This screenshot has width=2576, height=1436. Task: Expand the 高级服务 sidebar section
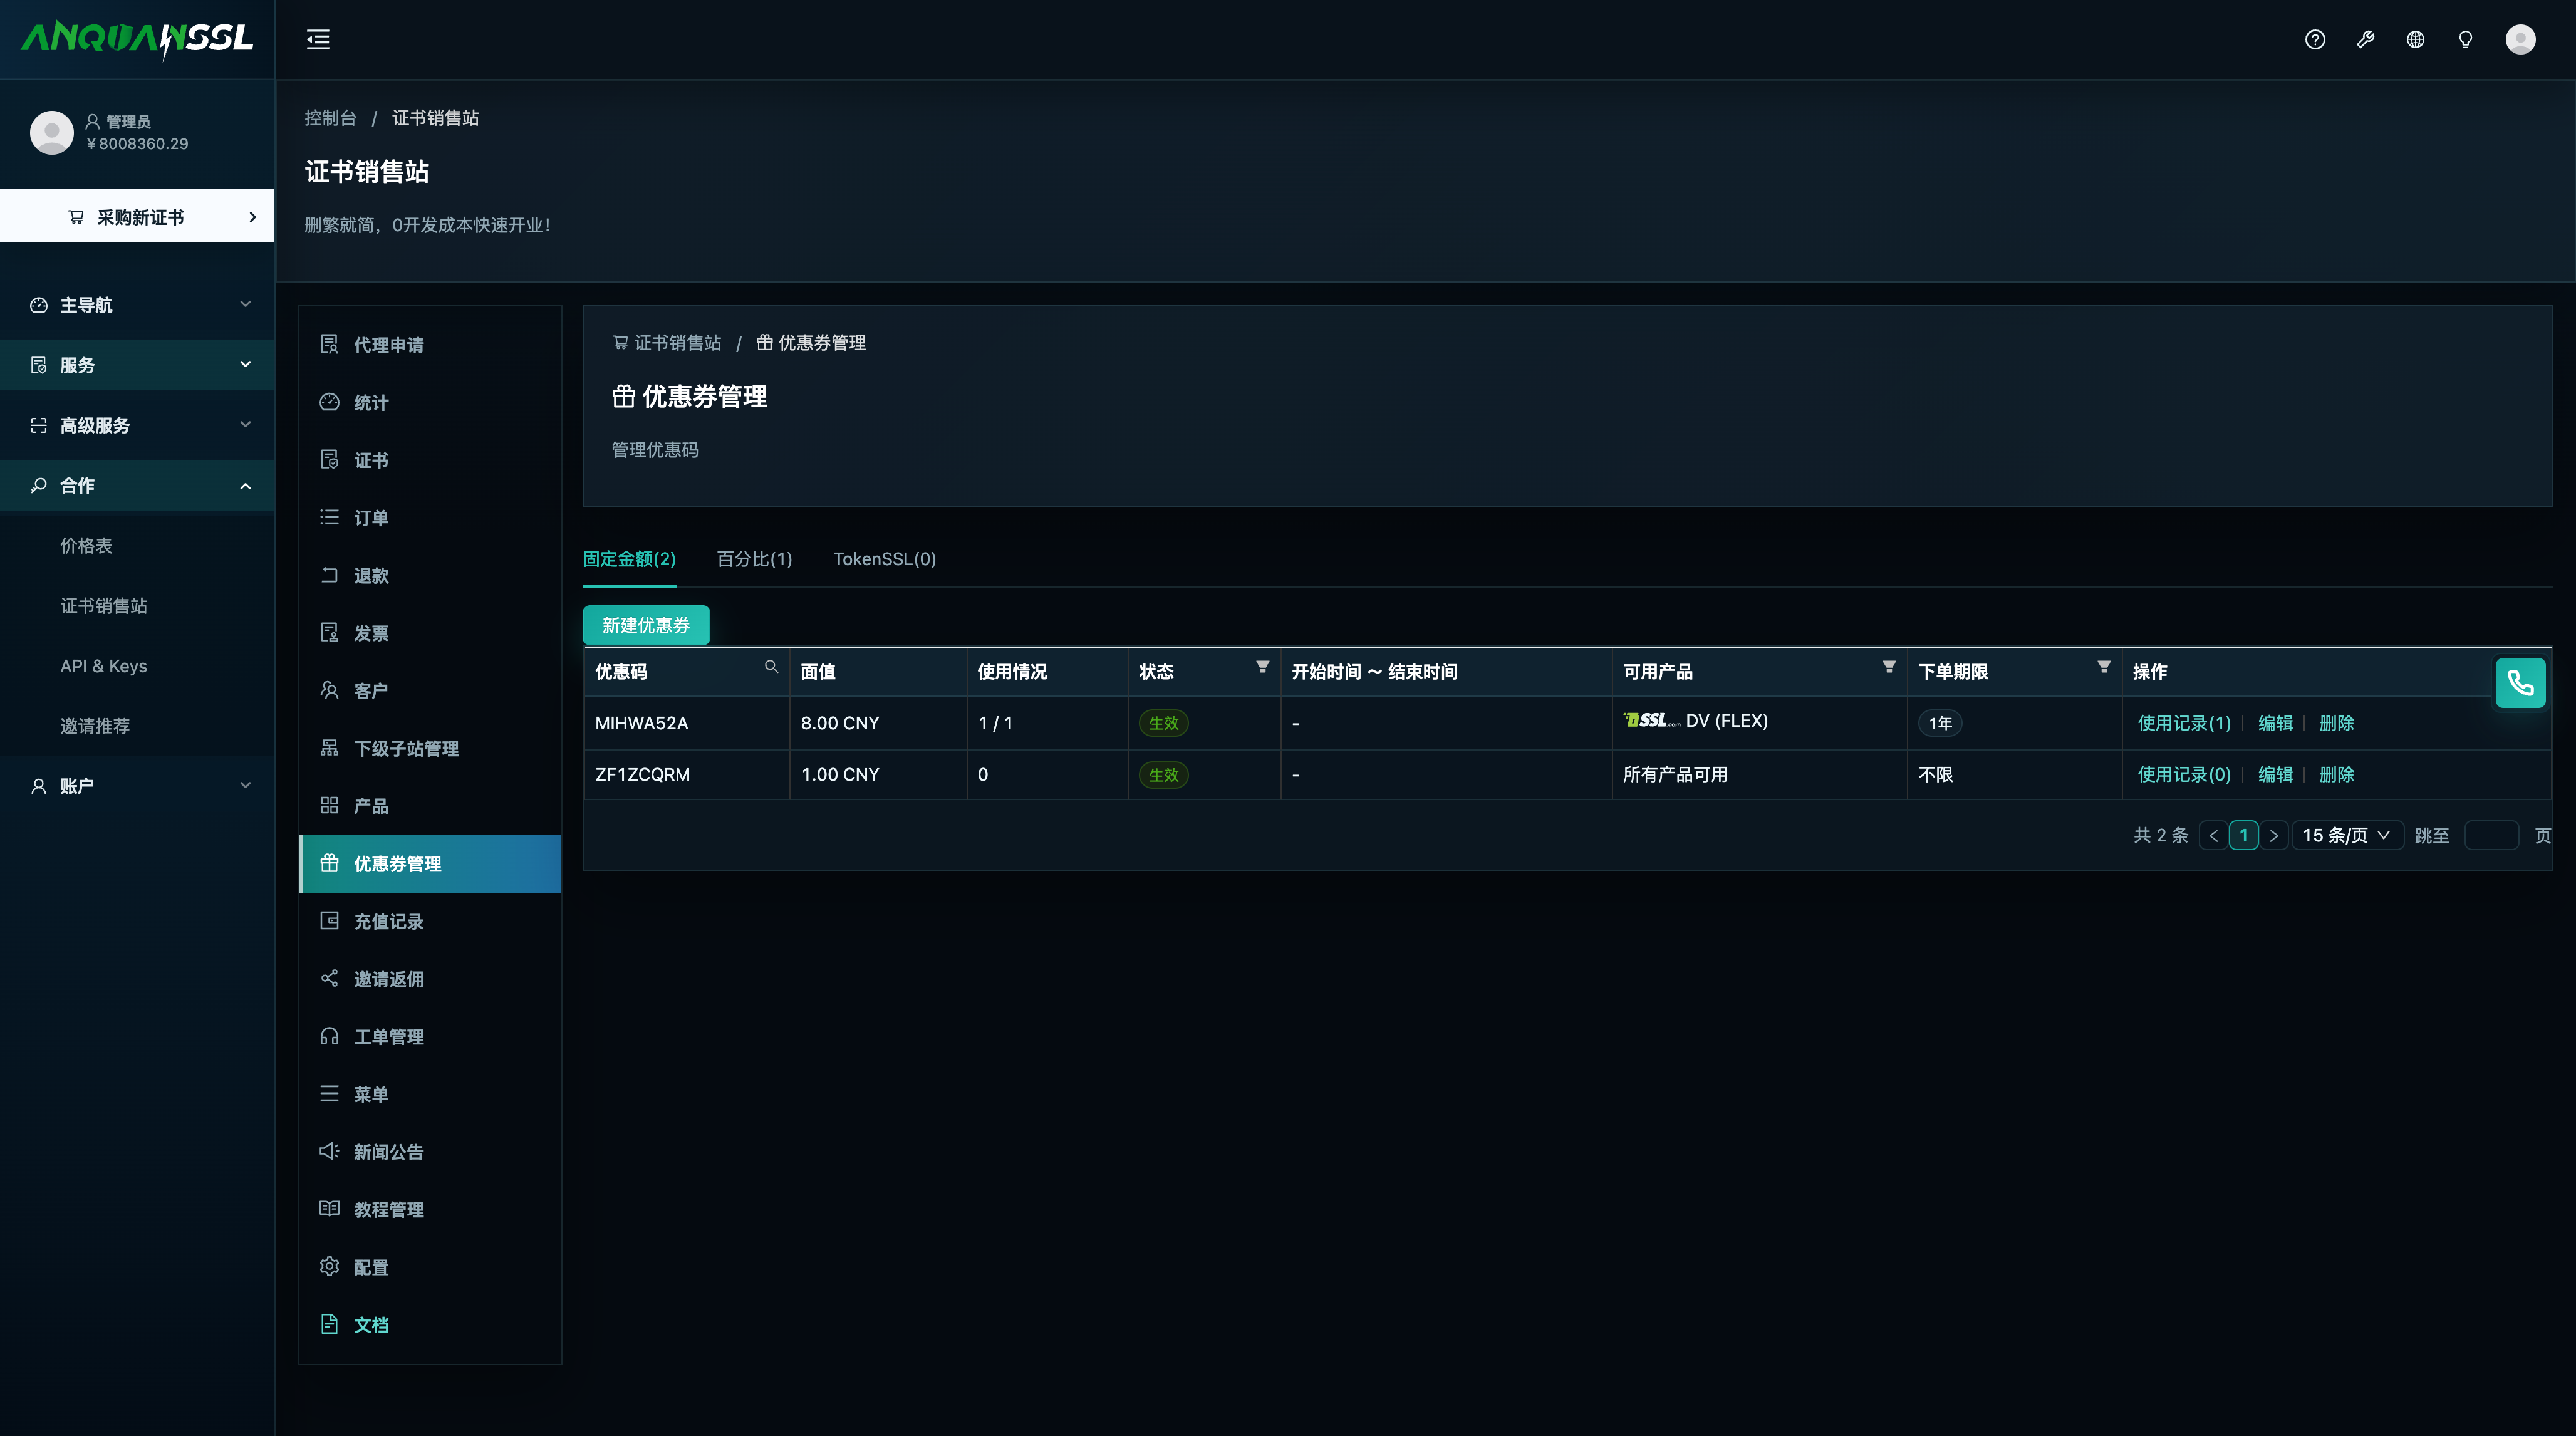(137, 425)
